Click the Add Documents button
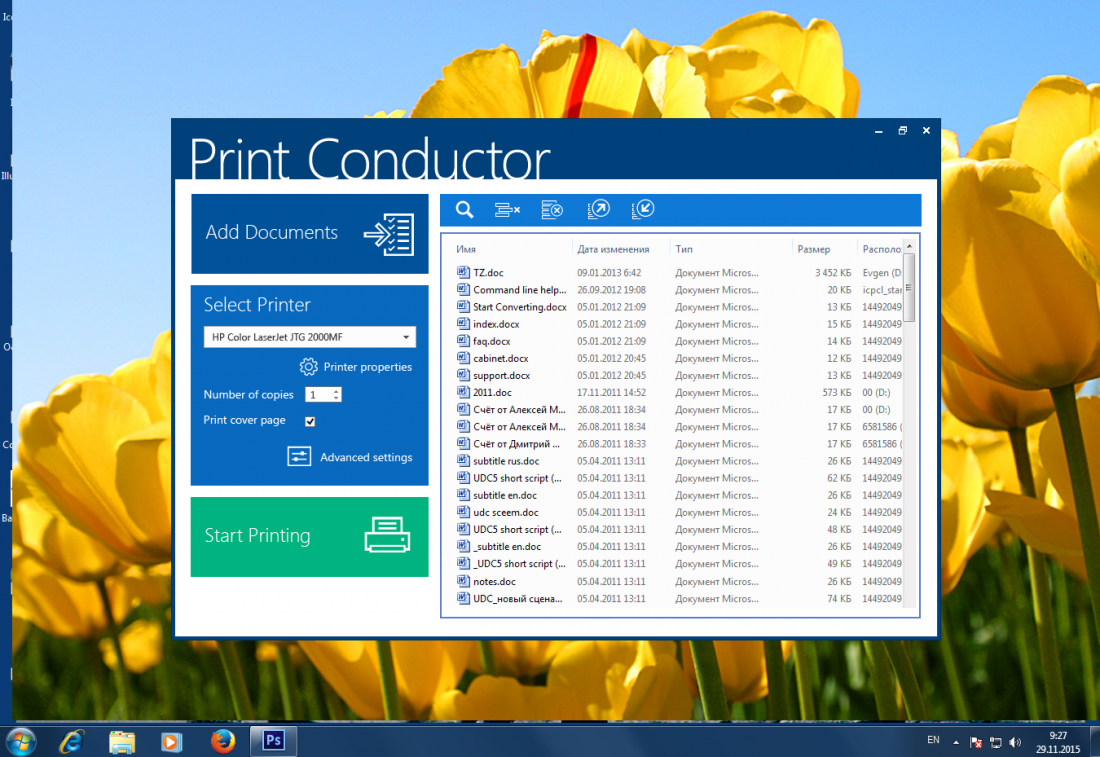The image size is (1100, 757). coord(309,234)
